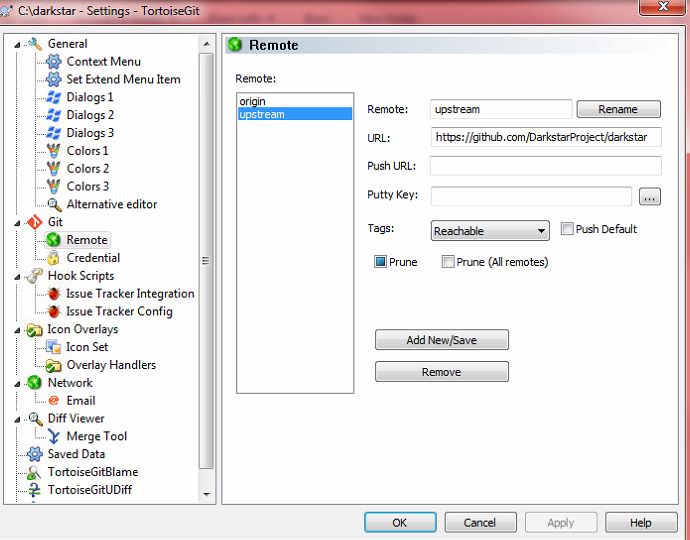The height and width of the screenshot is (540, 690).
Task: Click the Icon Overlays folder icon
Action: [x=34, y=330]
